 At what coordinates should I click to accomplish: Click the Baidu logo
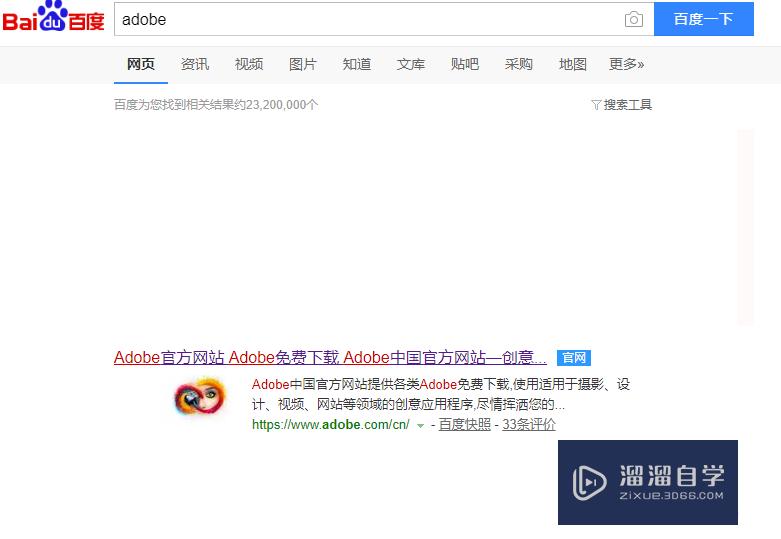coord(53,16)
